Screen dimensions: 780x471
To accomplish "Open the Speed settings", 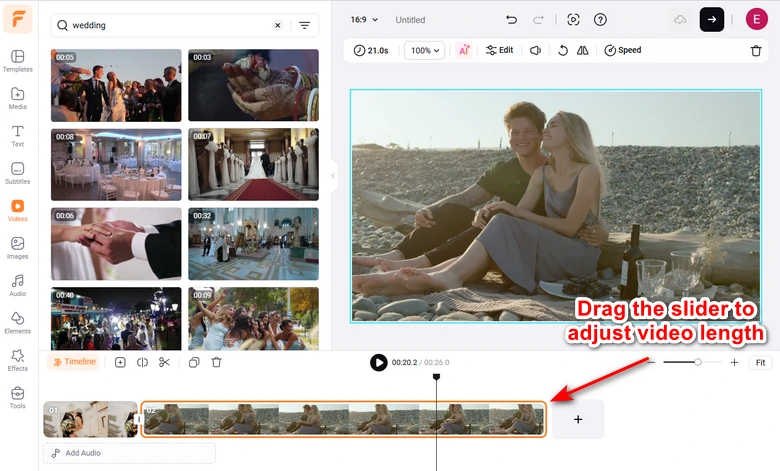I will [623, 50].
